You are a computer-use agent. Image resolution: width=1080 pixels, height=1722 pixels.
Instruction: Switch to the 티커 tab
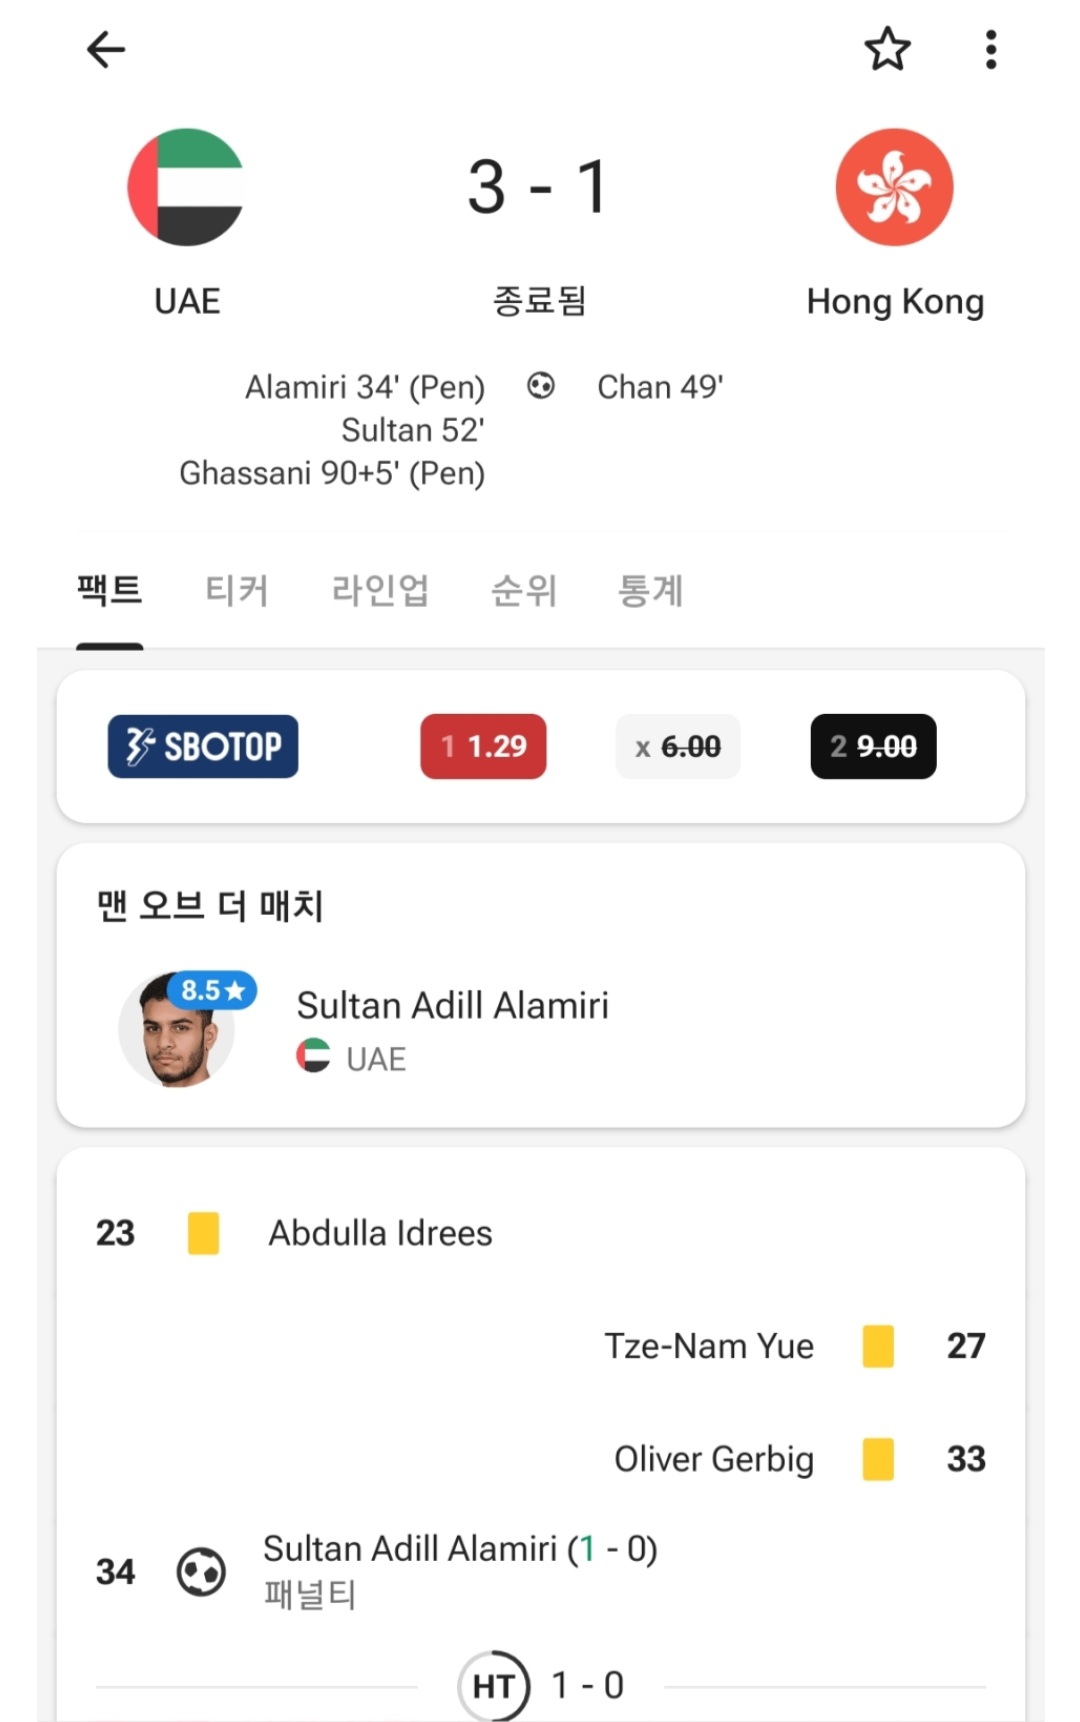click(237, 590)
